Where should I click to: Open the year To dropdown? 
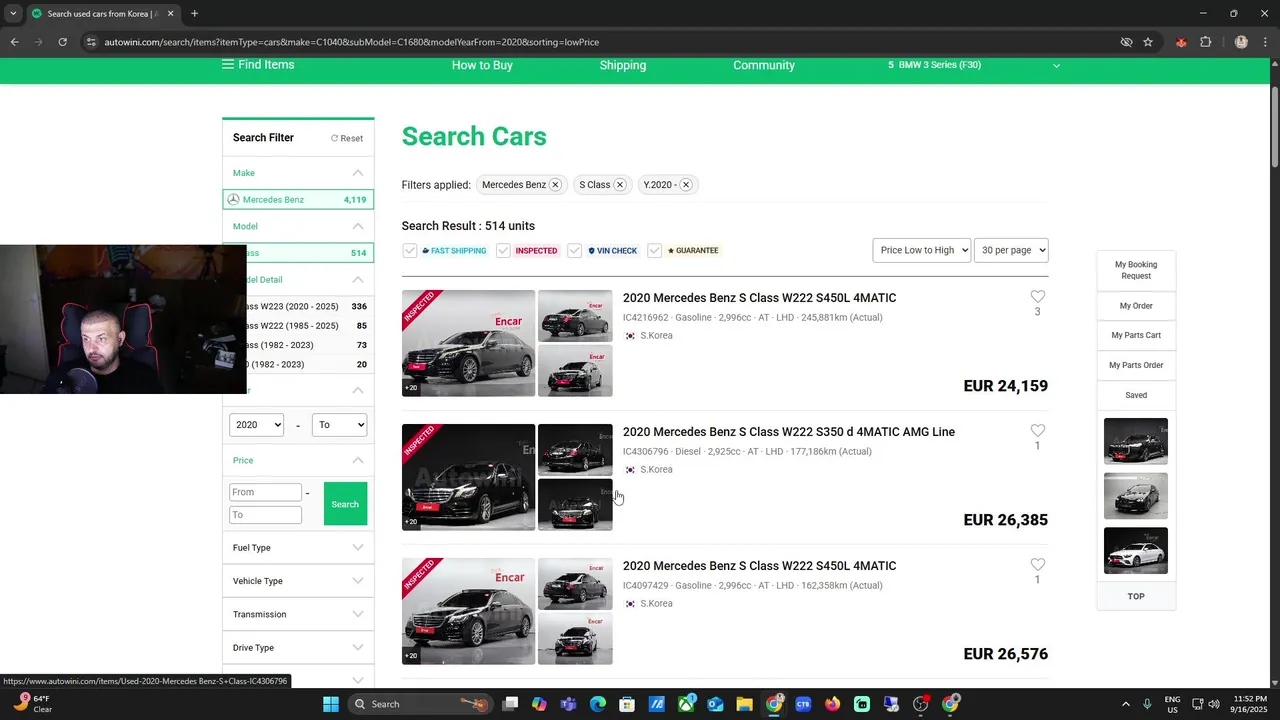coord(339,425)
